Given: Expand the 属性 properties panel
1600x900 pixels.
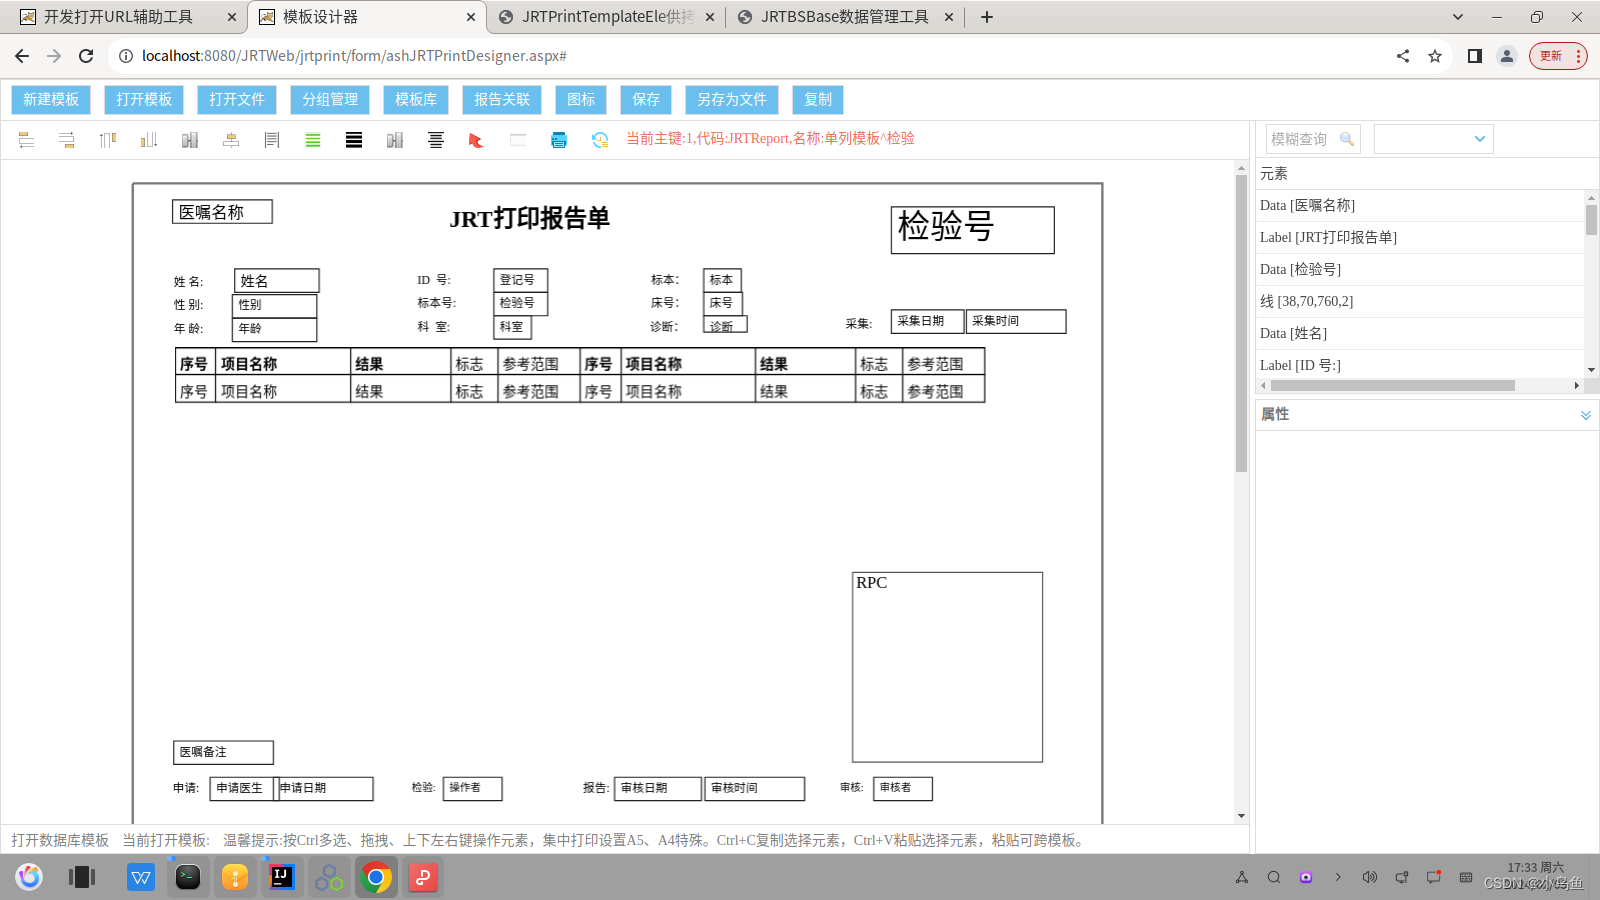Looking at the screenshot, I should (x=1586, y=415).
